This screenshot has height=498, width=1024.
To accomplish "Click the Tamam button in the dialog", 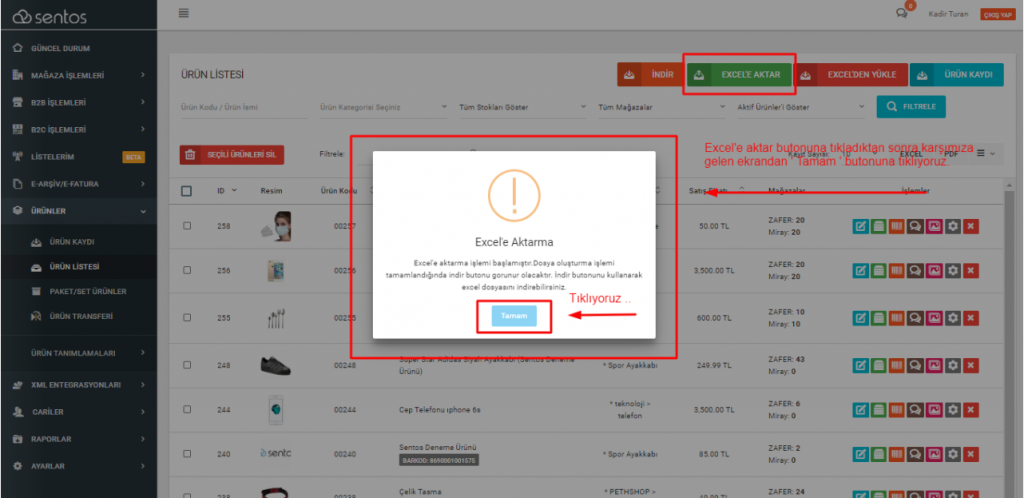I will point(513,316).
